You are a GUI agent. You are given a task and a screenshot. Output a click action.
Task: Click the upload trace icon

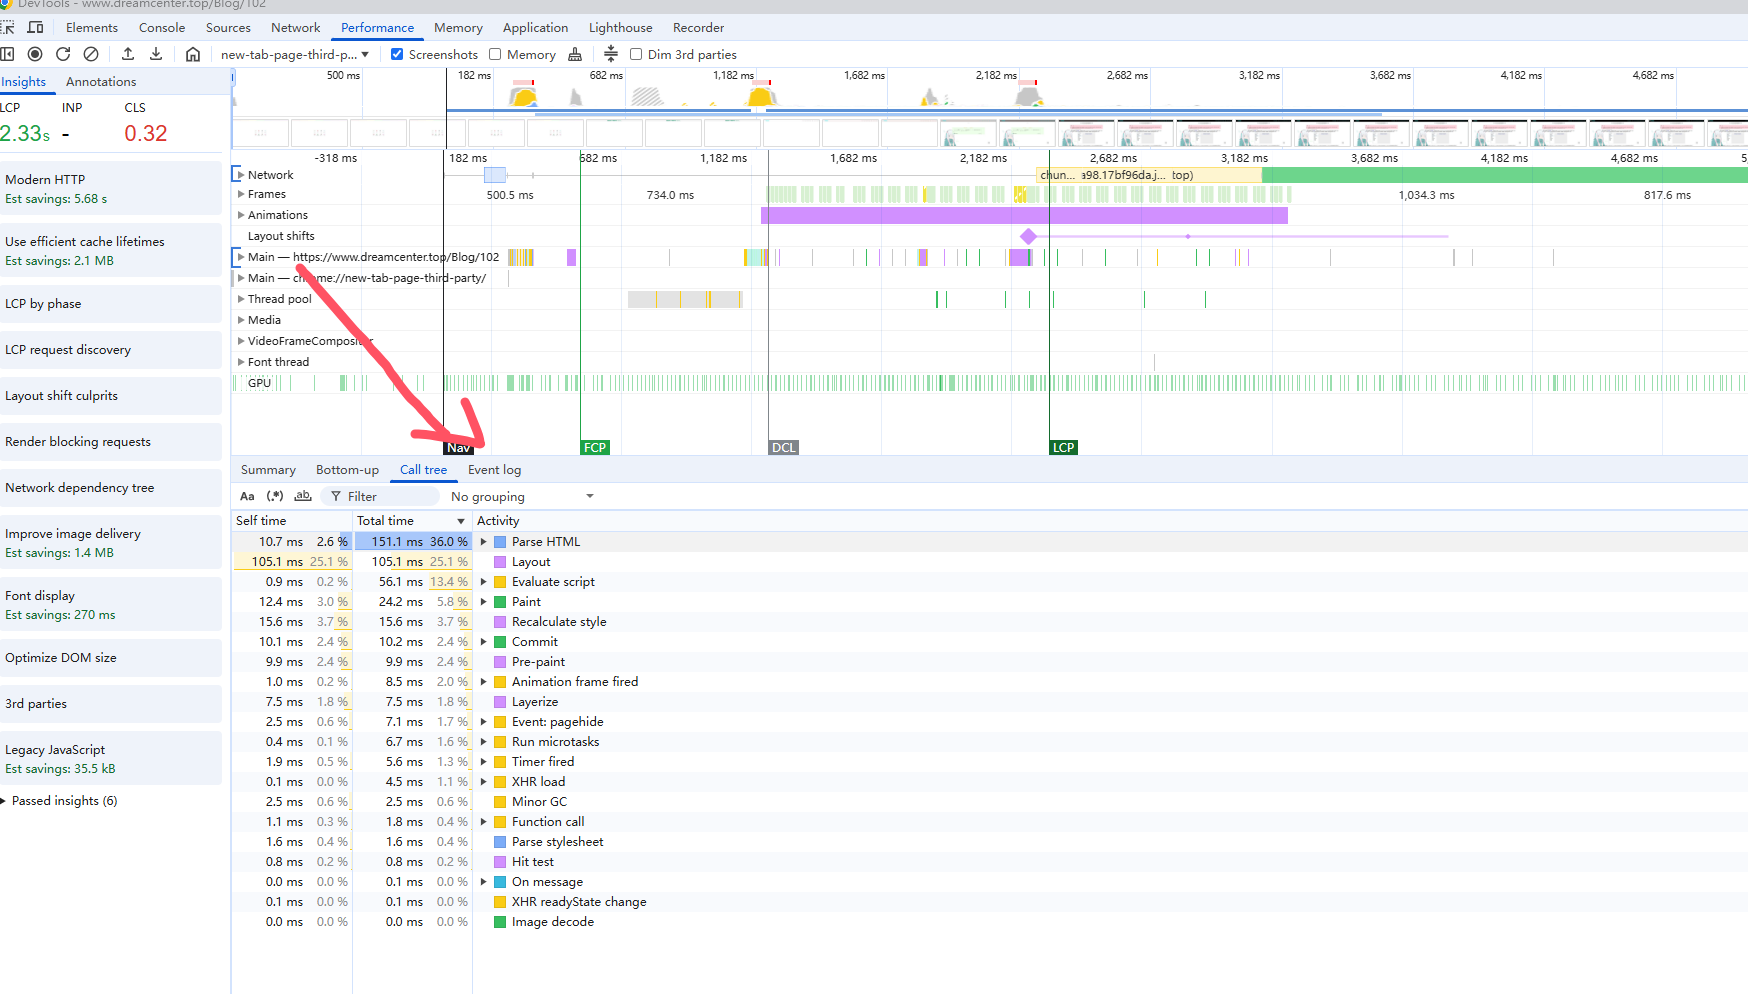(128, 54)
